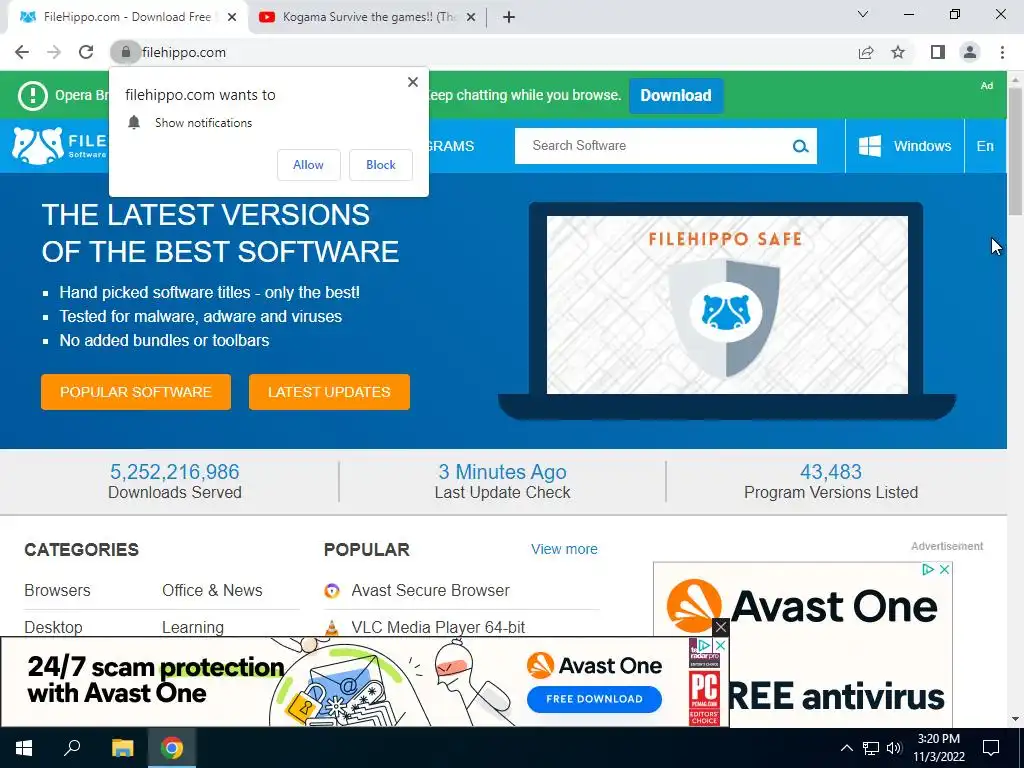Screen dimensions: 1024x768
Task: Switch to the FileHippo.com tab
Action: coord(127,17)
